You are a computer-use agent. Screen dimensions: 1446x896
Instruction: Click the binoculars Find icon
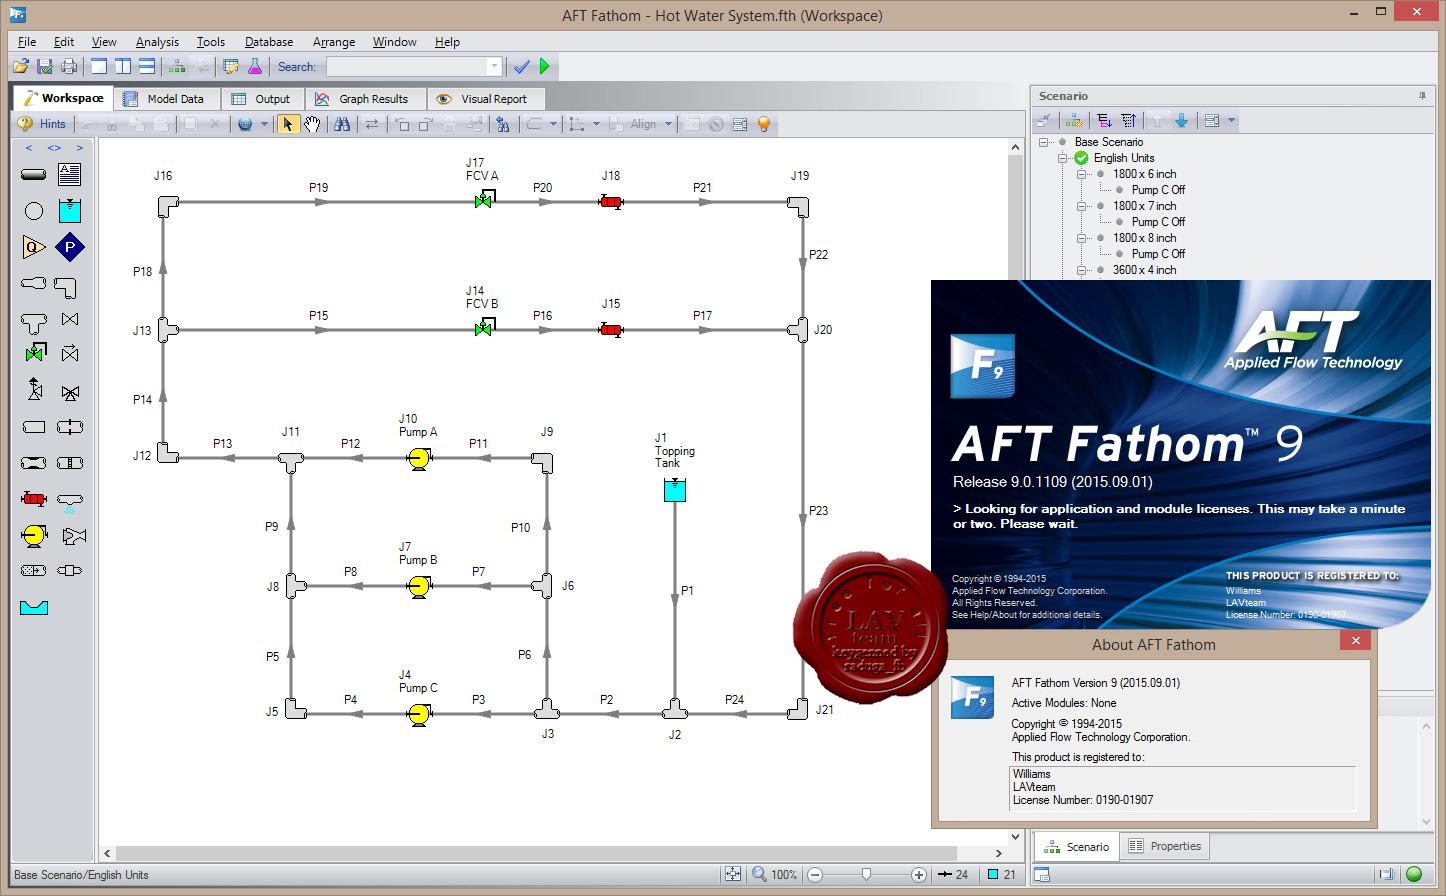coord(342,124)
